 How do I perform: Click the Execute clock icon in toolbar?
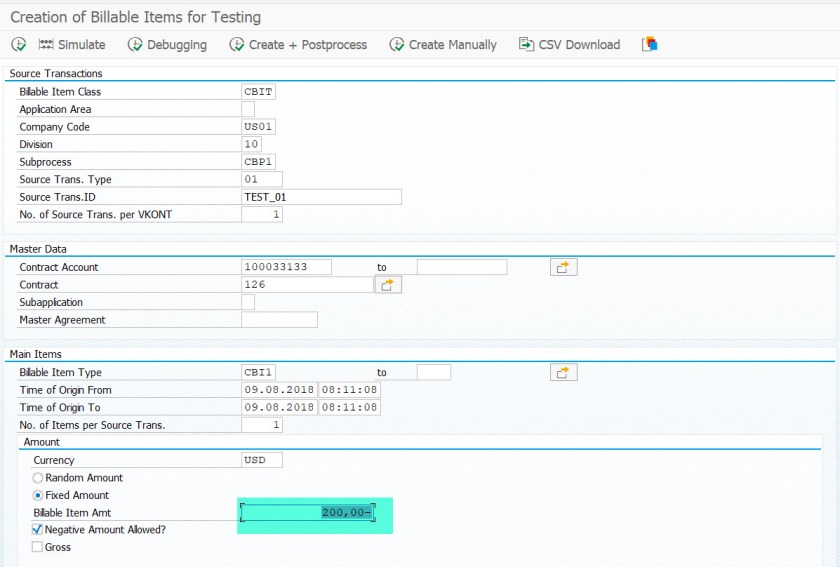[18, 44]
